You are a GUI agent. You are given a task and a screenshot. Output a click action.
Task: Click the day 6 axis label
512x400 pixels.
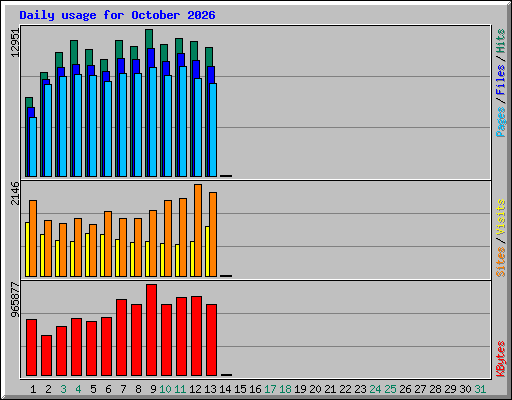tap(108, 389)
